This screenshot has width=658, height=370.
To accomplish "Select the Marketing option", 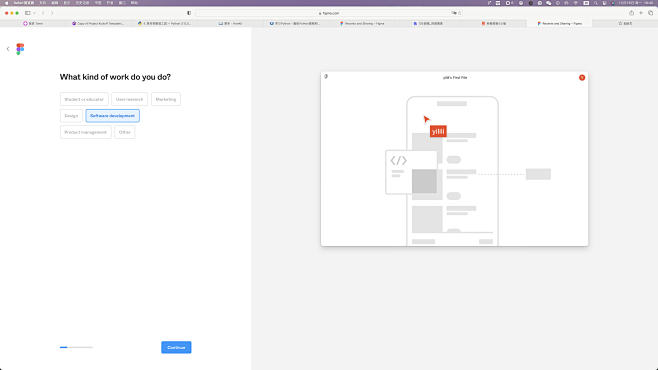I will [x=166, y=99].
